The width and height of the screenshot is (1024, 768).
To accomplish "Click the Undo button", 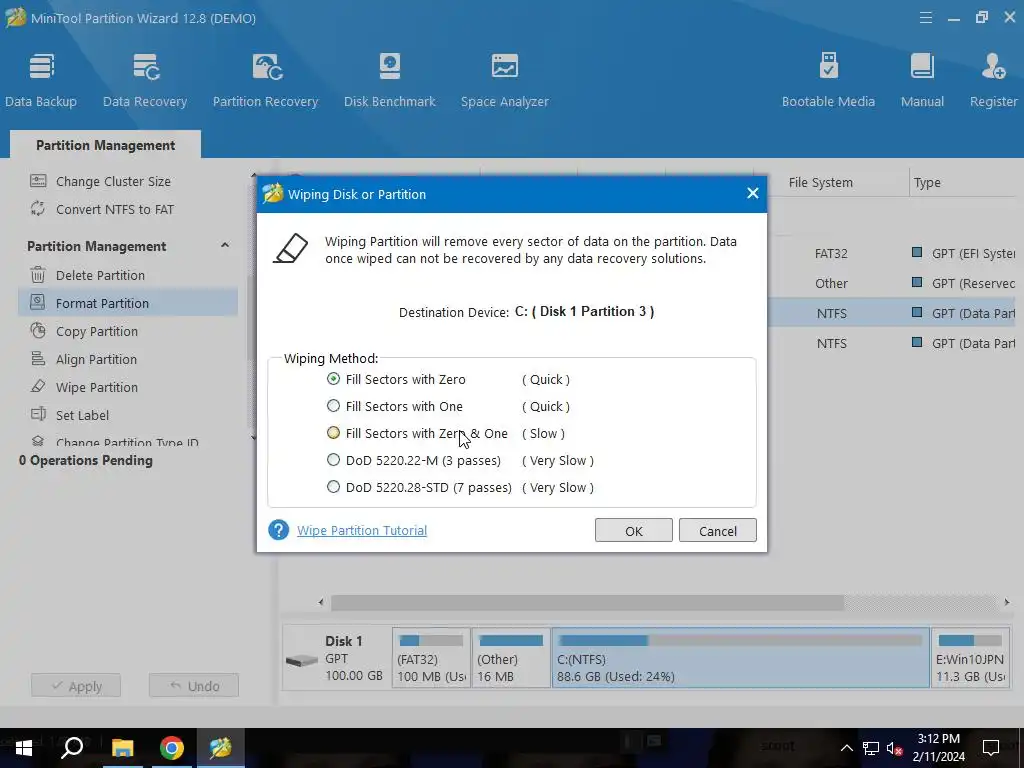I will click(194, 686).
